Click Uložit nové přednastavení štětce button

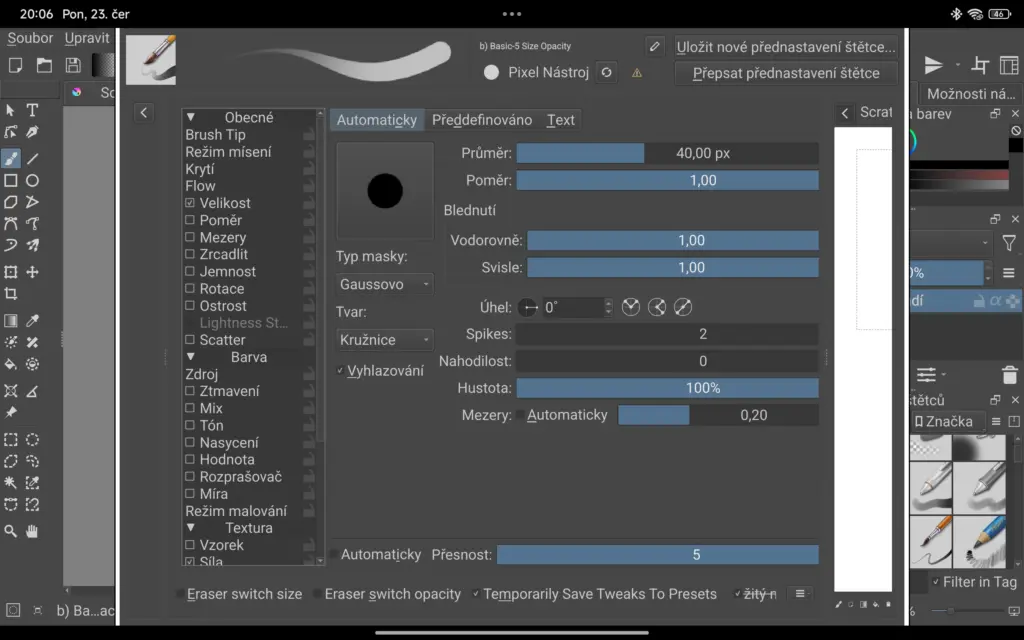pos(785,46)
